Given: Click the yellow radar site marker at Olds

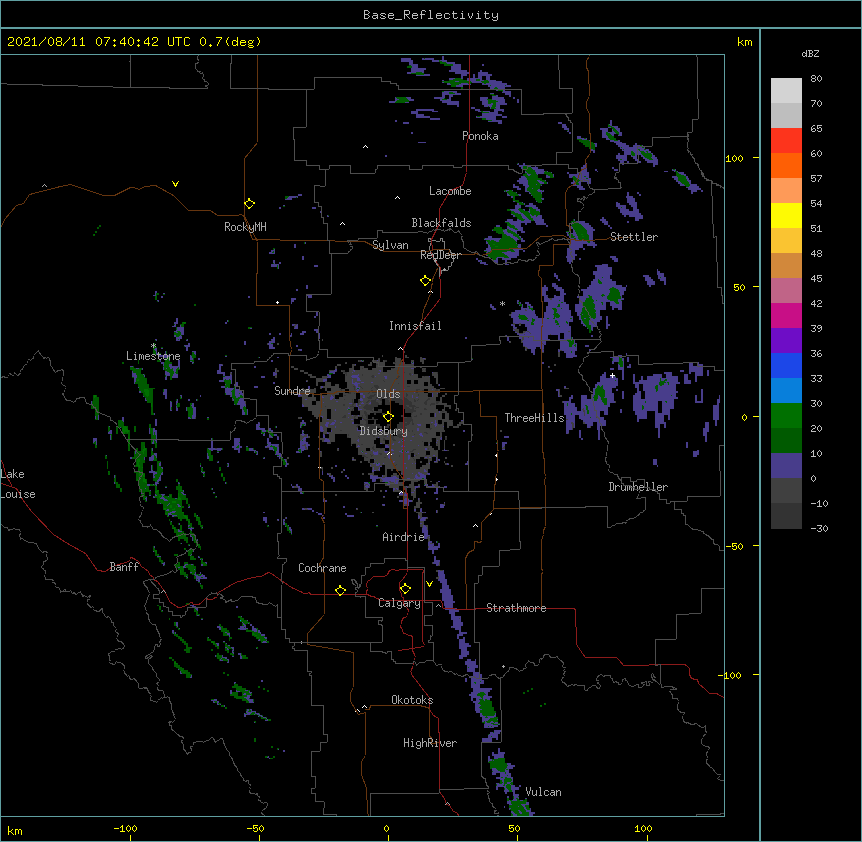Looking at the screenshot, I should click(x=388, y=416).
